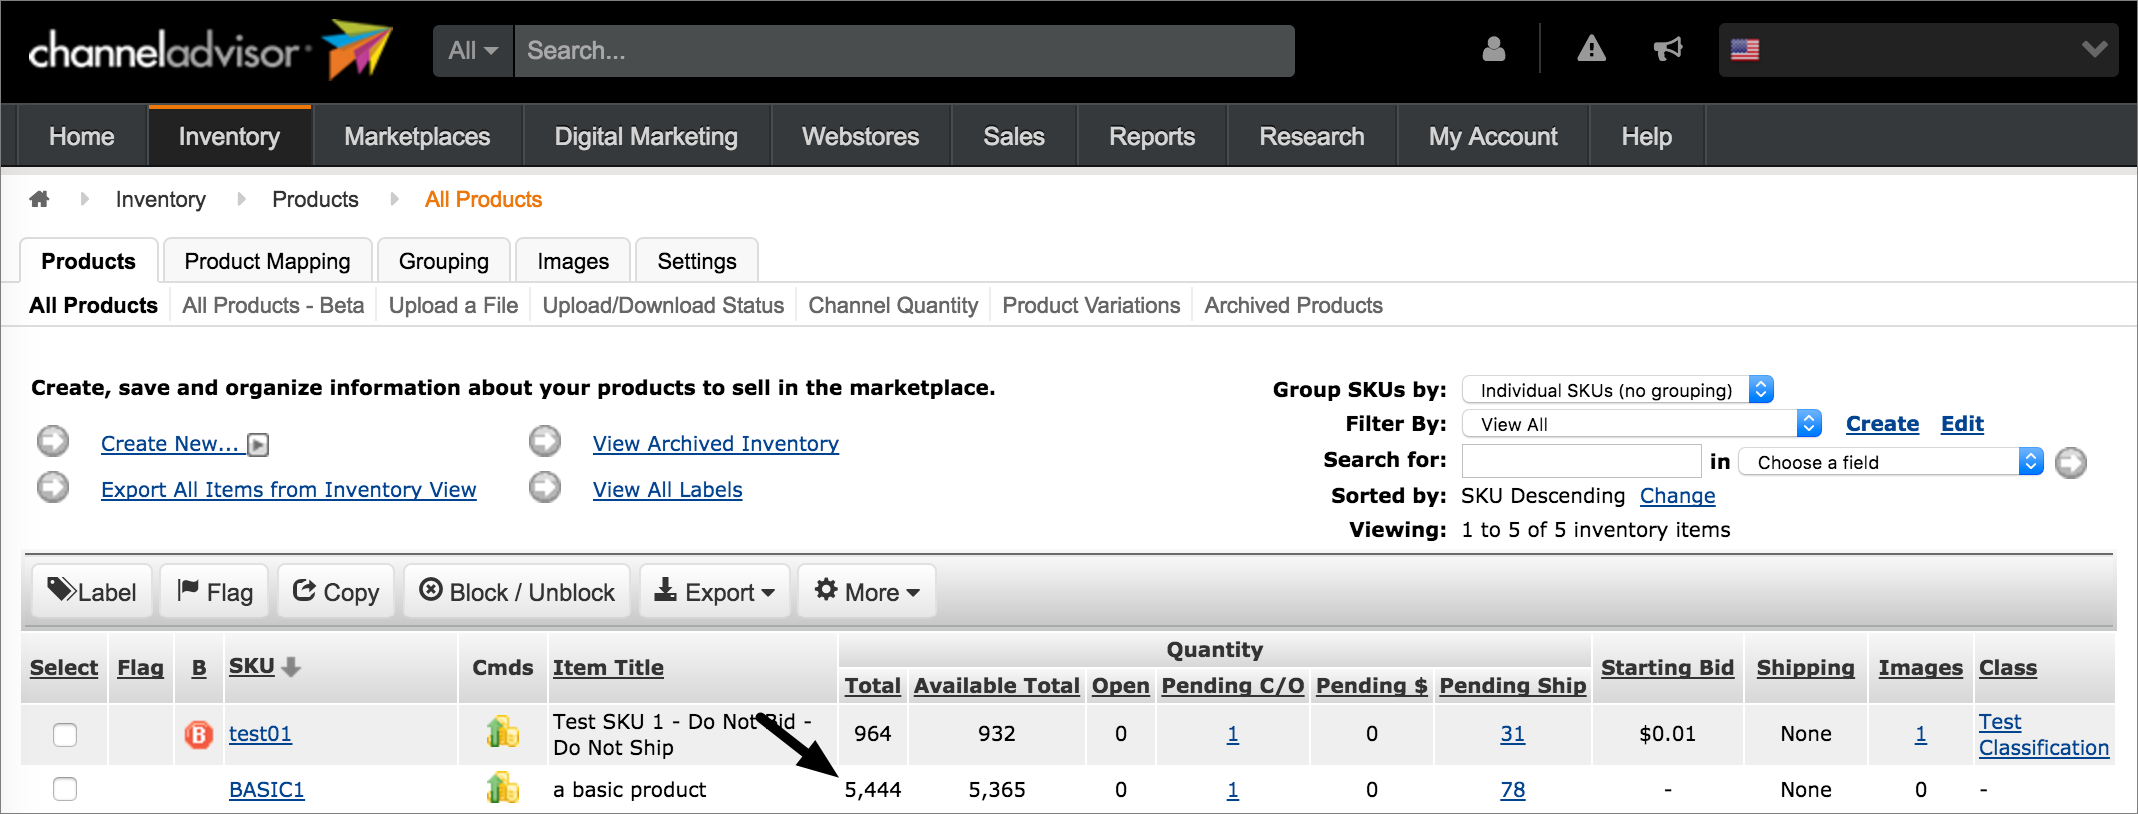The image size is (2138, 814).
Task: Open the warning alerts icon
Action: [1591, 49]
